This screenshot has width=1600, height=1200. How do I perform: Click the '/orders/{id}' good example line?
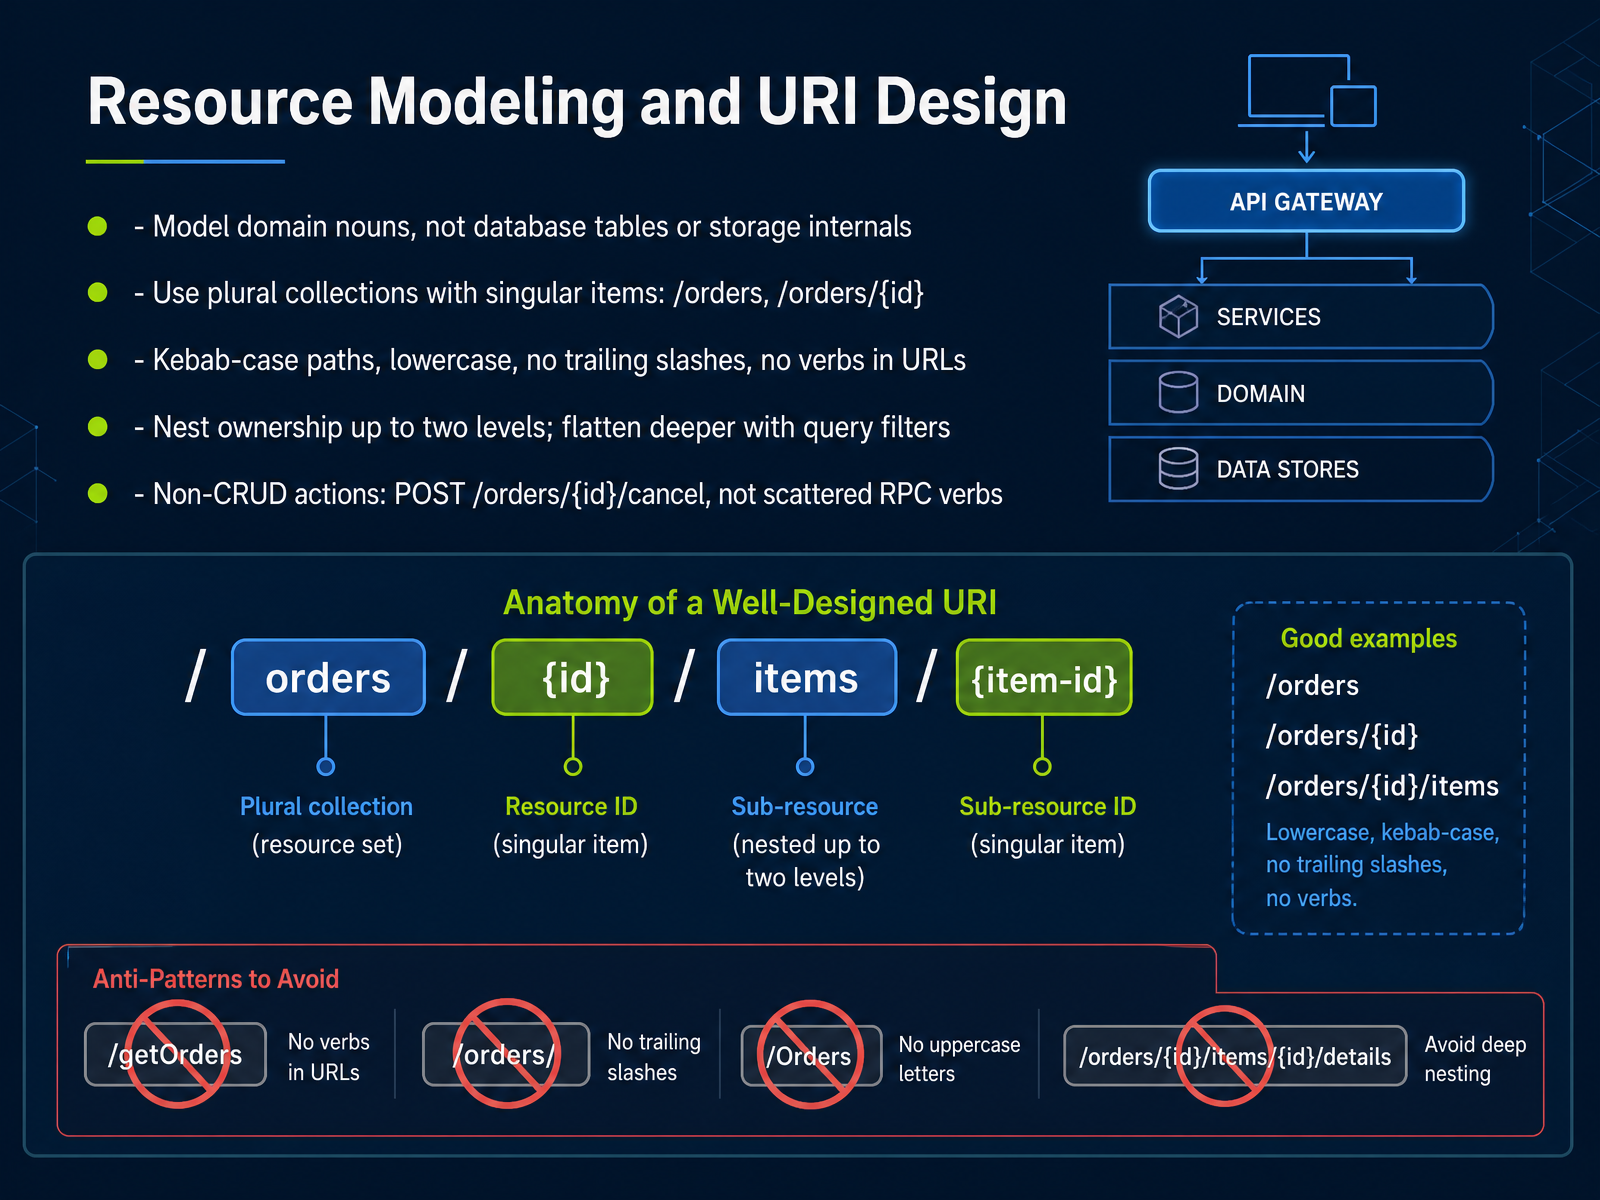tap(1342, 736)
